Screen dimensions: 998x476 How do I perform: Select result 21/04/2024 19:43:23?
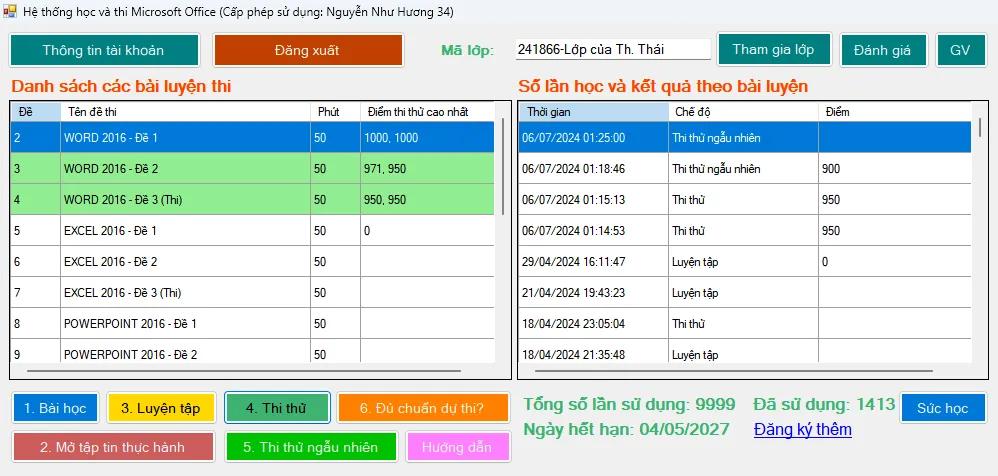click(x=745, y=293)
